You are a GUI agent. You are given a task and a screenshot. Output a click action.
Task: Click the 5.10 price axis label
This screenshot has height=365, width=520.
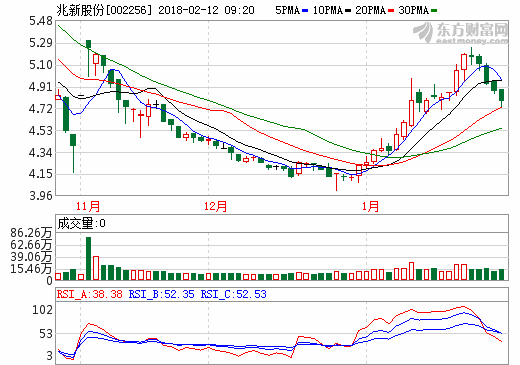tap(41, 65)
